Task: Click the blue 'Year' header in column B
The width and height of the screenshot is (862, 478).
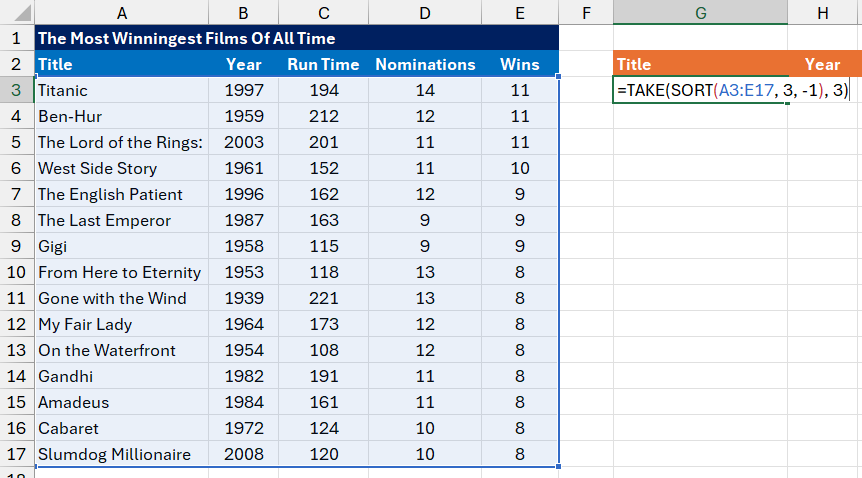Action: 244,64
